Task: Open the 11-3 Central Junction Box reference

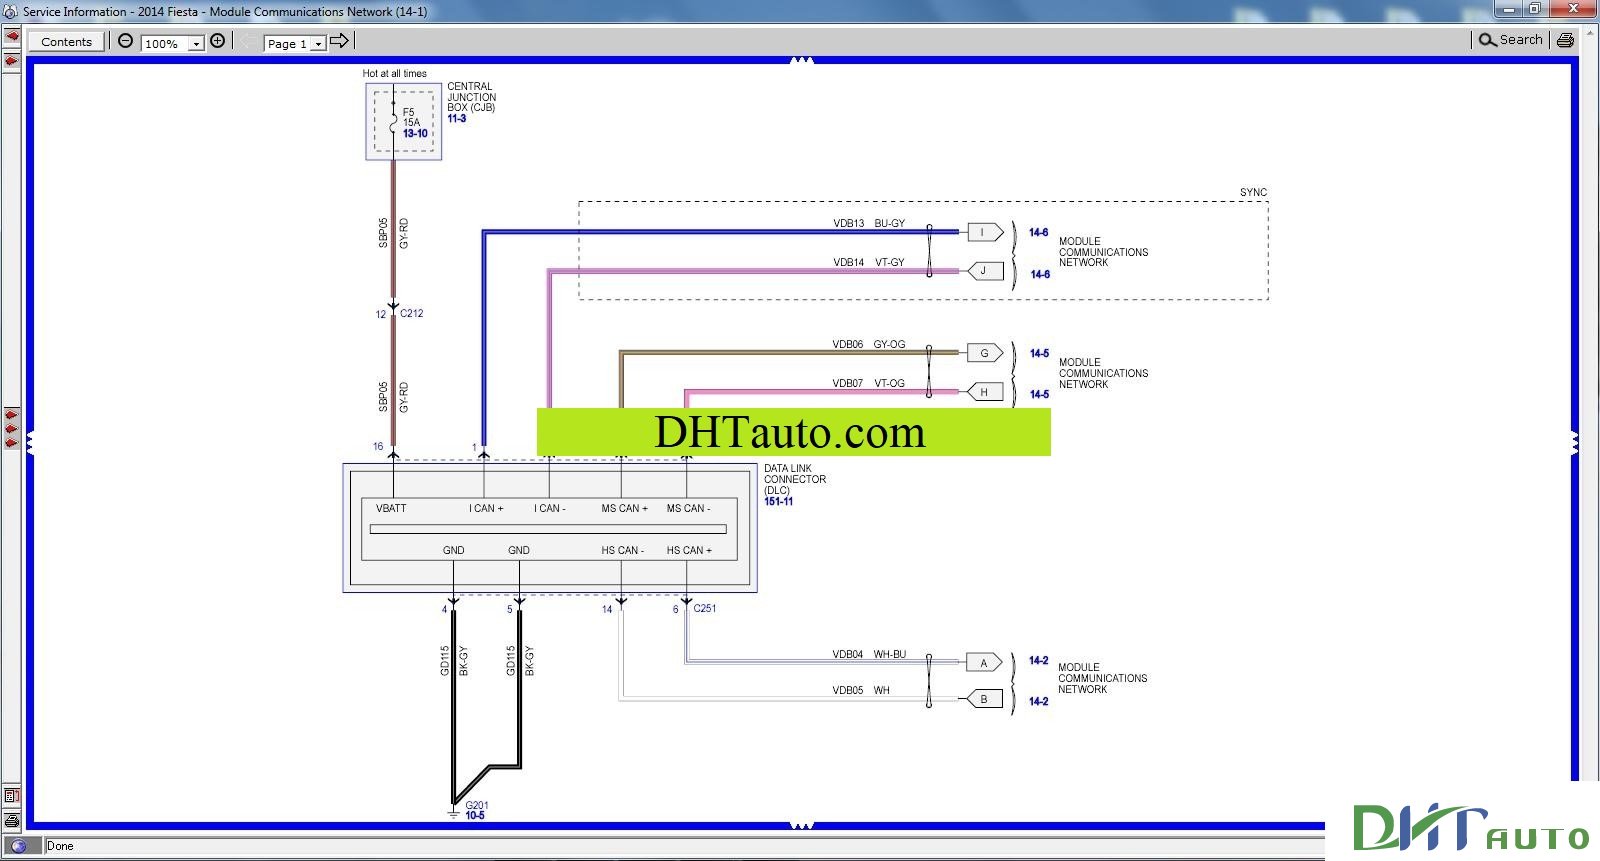Action: tap(457, 118)
